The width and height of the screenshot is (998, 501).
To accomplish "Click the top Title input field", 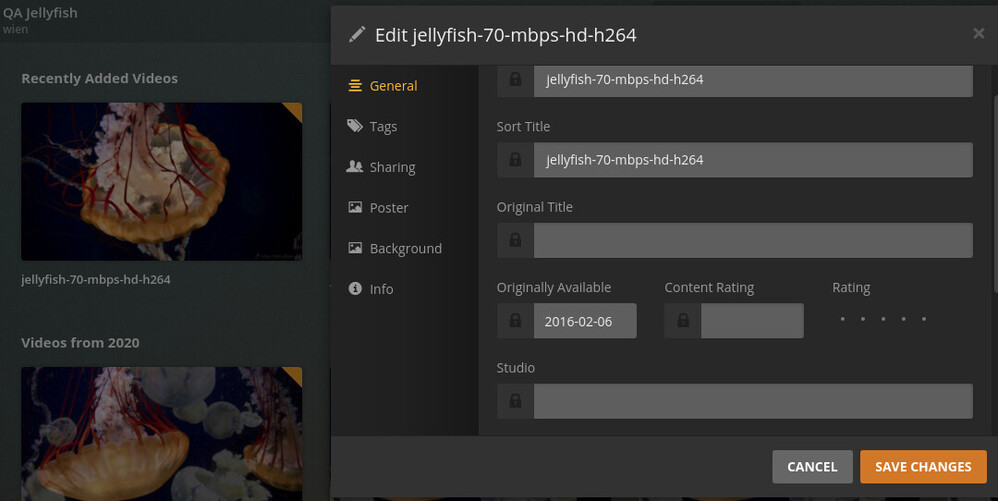I will tap(753, 80).
